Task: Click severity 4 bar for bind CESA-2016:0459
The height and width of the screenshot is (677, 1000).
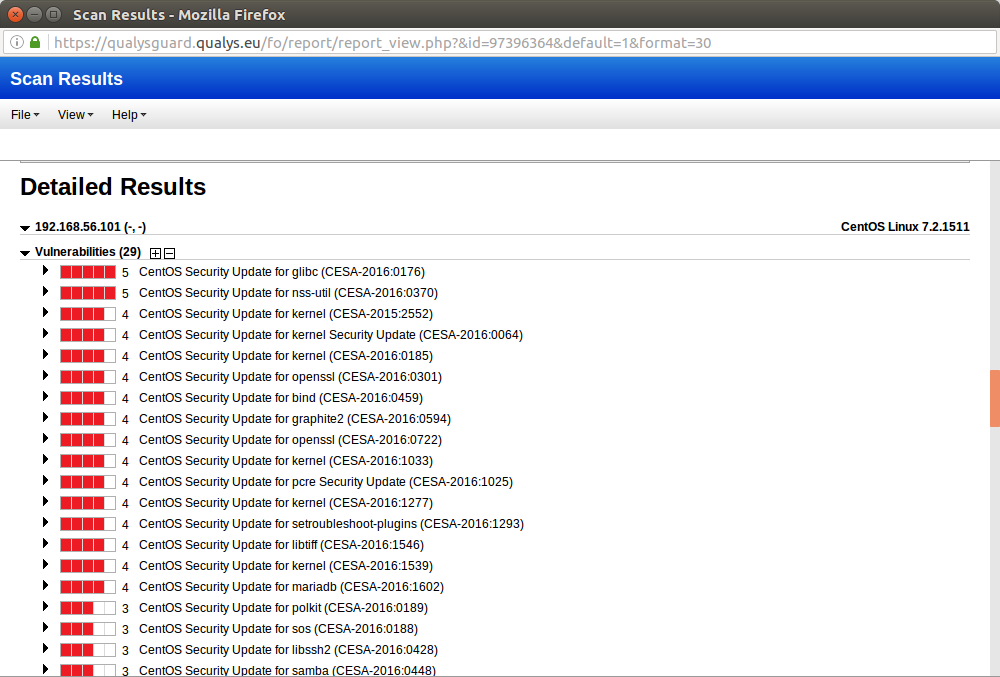Action: [88, 398]
